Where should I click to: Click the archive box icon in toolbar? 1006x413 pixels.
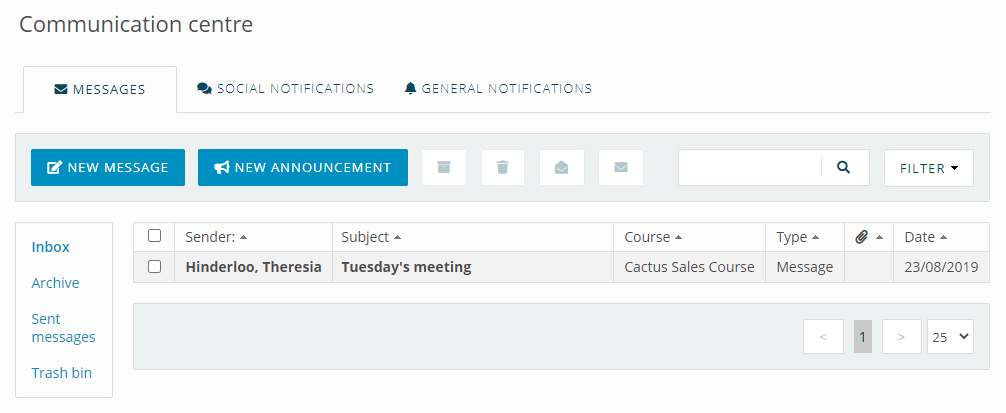tap(443, 167)
